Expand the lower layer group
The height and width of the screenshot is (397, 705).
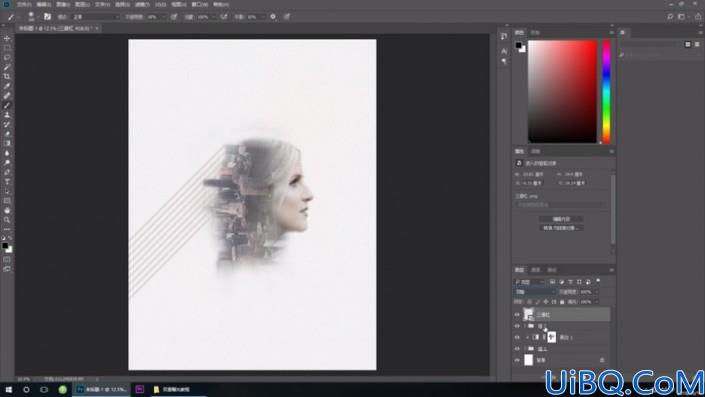pyautogui.click(x=525, y=348)
